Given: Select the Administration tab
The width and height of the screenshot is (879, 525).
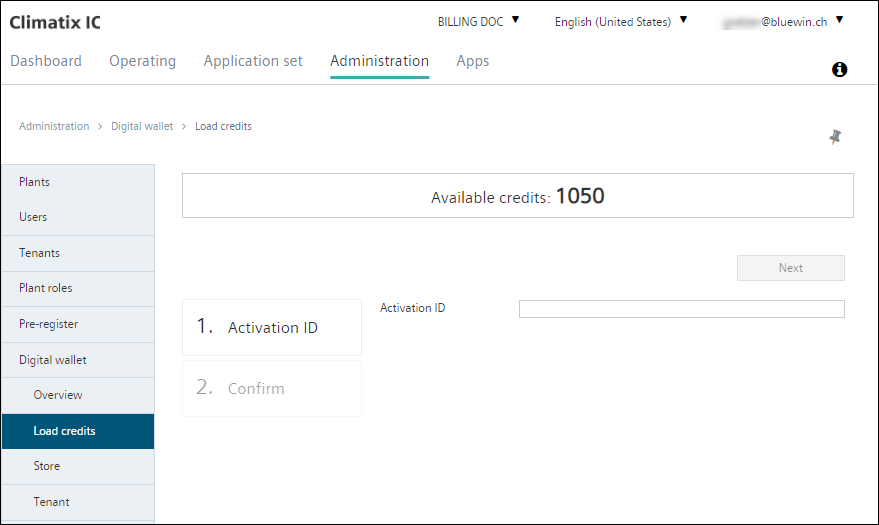Looking at the screenshot, I should point(380,61).
